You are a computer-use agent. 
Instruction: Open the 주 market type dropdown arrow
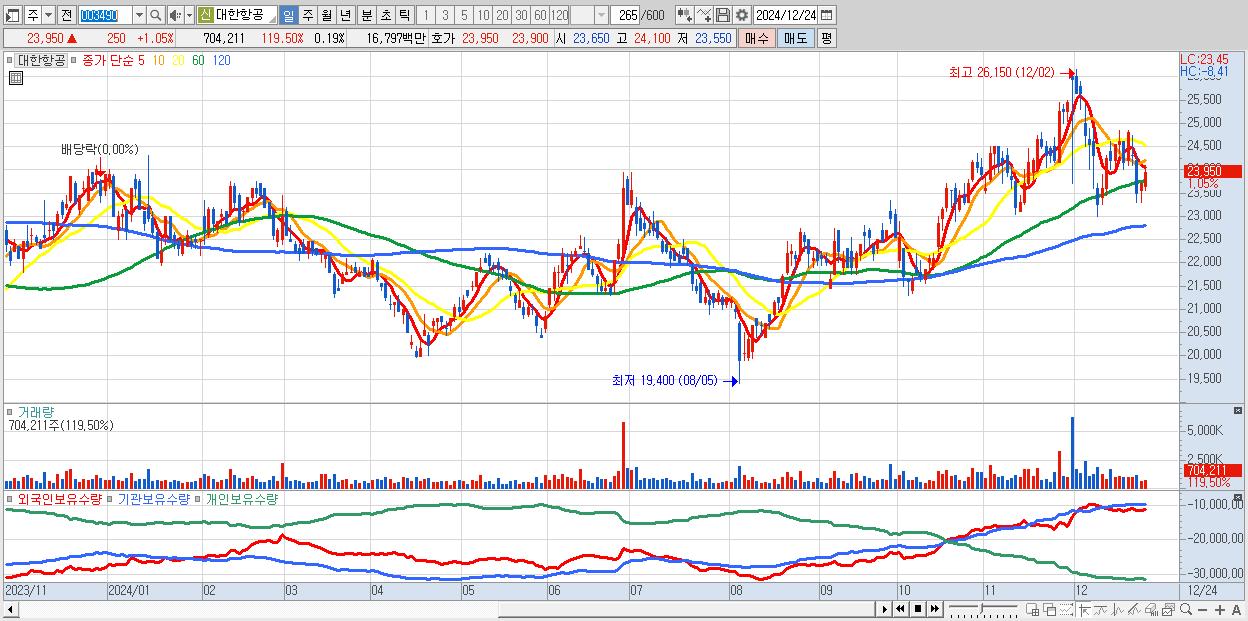pos(48,16)
